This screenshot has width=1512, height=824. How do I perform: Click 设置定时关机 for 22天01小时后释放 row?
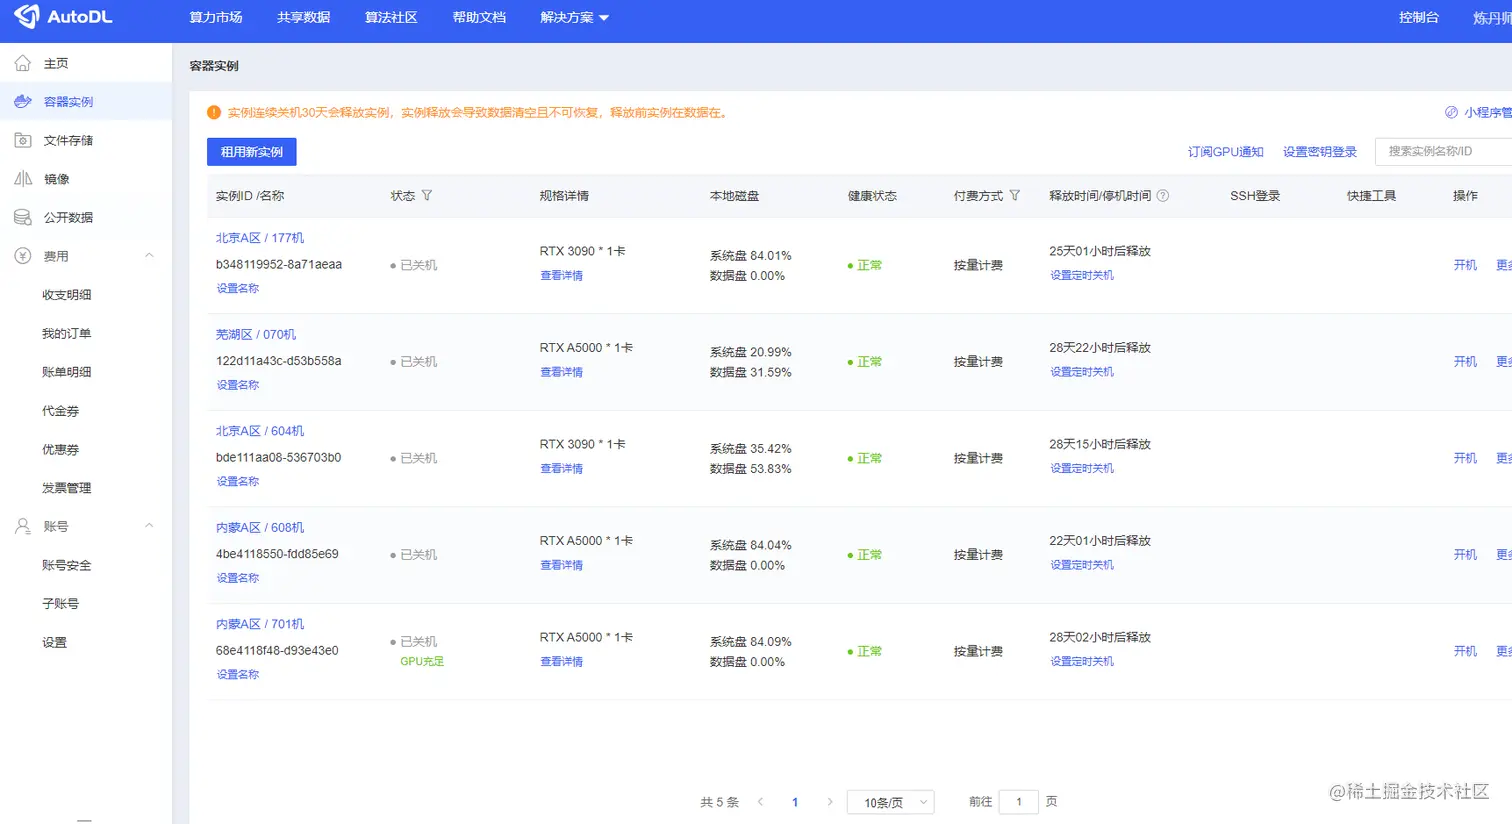[x=1082, y=565]
